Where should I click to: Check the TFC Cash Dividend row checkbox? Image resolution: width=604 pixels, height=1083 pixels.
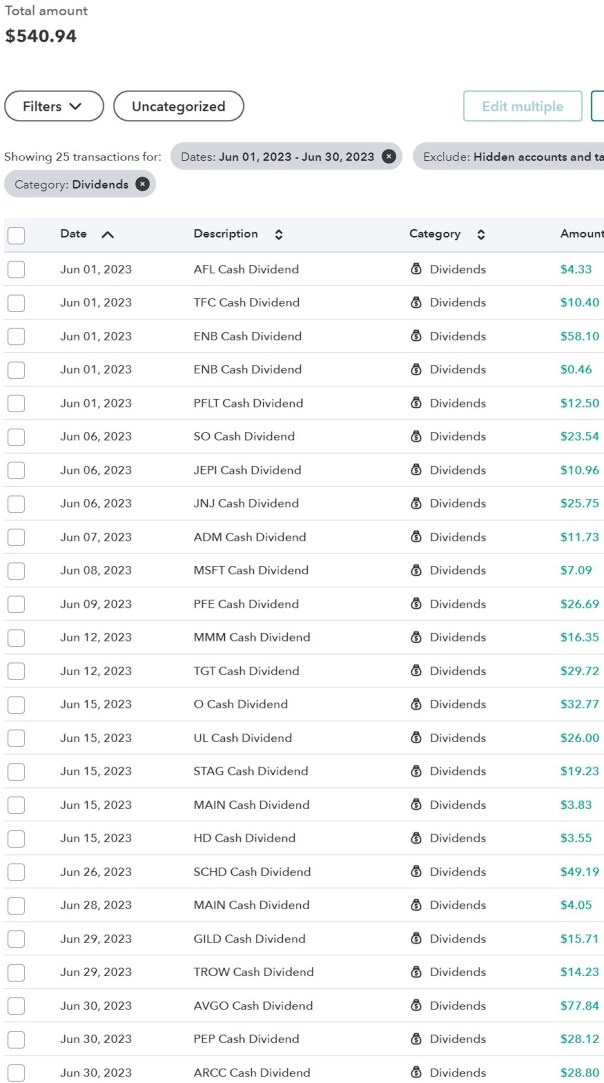pos(16,303)
